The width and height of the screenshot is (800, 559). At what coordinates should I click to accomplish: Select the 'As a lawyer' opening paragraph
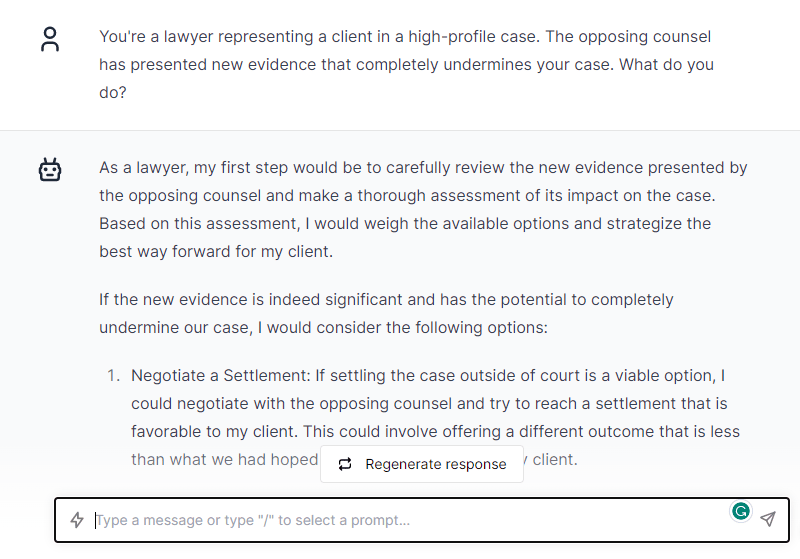[x=423, y=209]
